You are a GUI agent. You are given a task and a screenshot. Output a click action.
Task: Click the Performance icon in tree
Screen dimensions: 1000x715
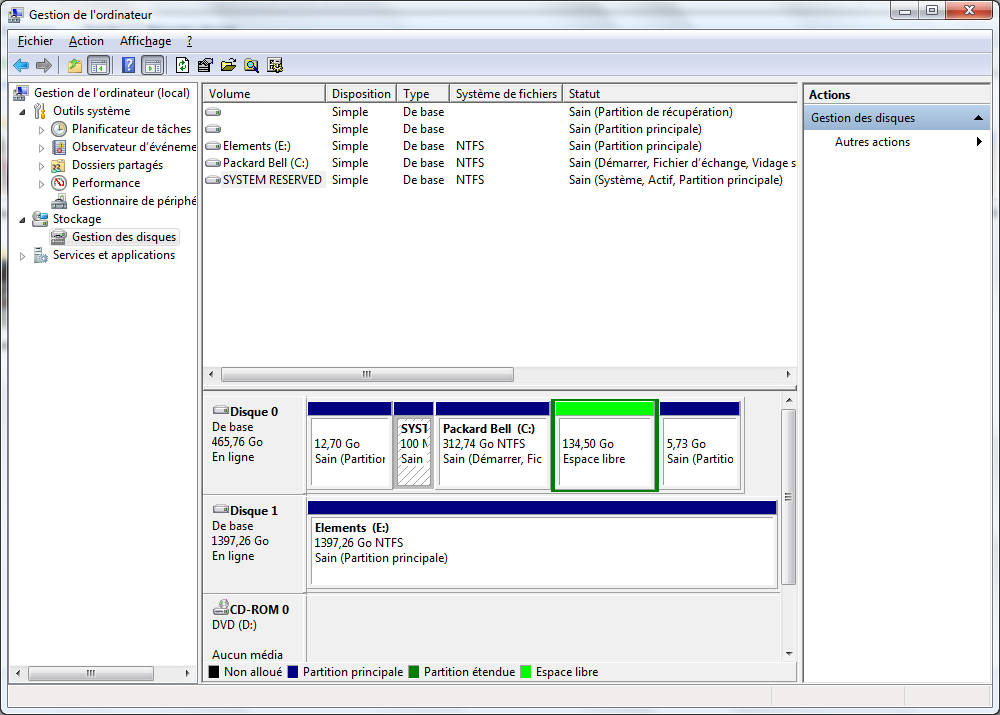pyautogui.click(x=59, y=183)
